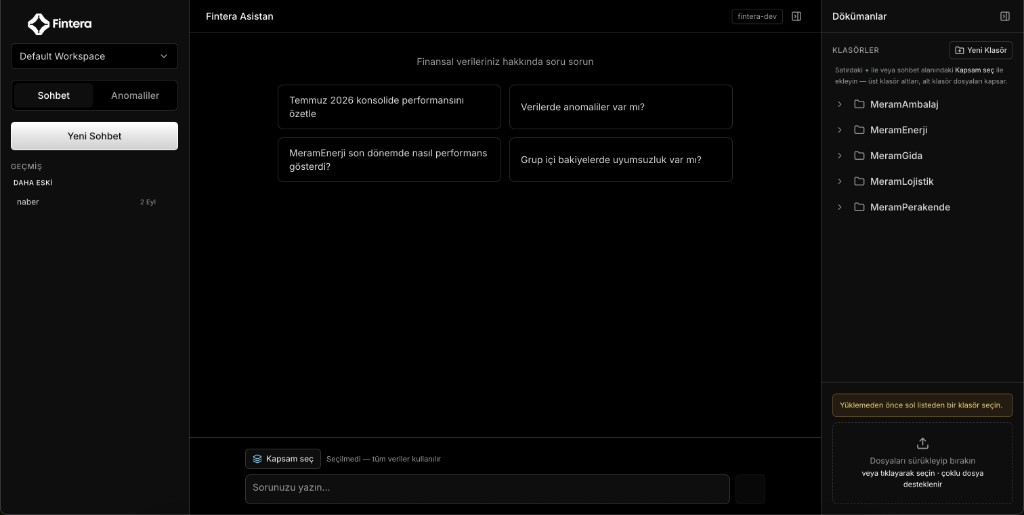Open the Kapsam seç scope selector
Viewport: 1024px width, 515px height.
(x=283, y=459)
